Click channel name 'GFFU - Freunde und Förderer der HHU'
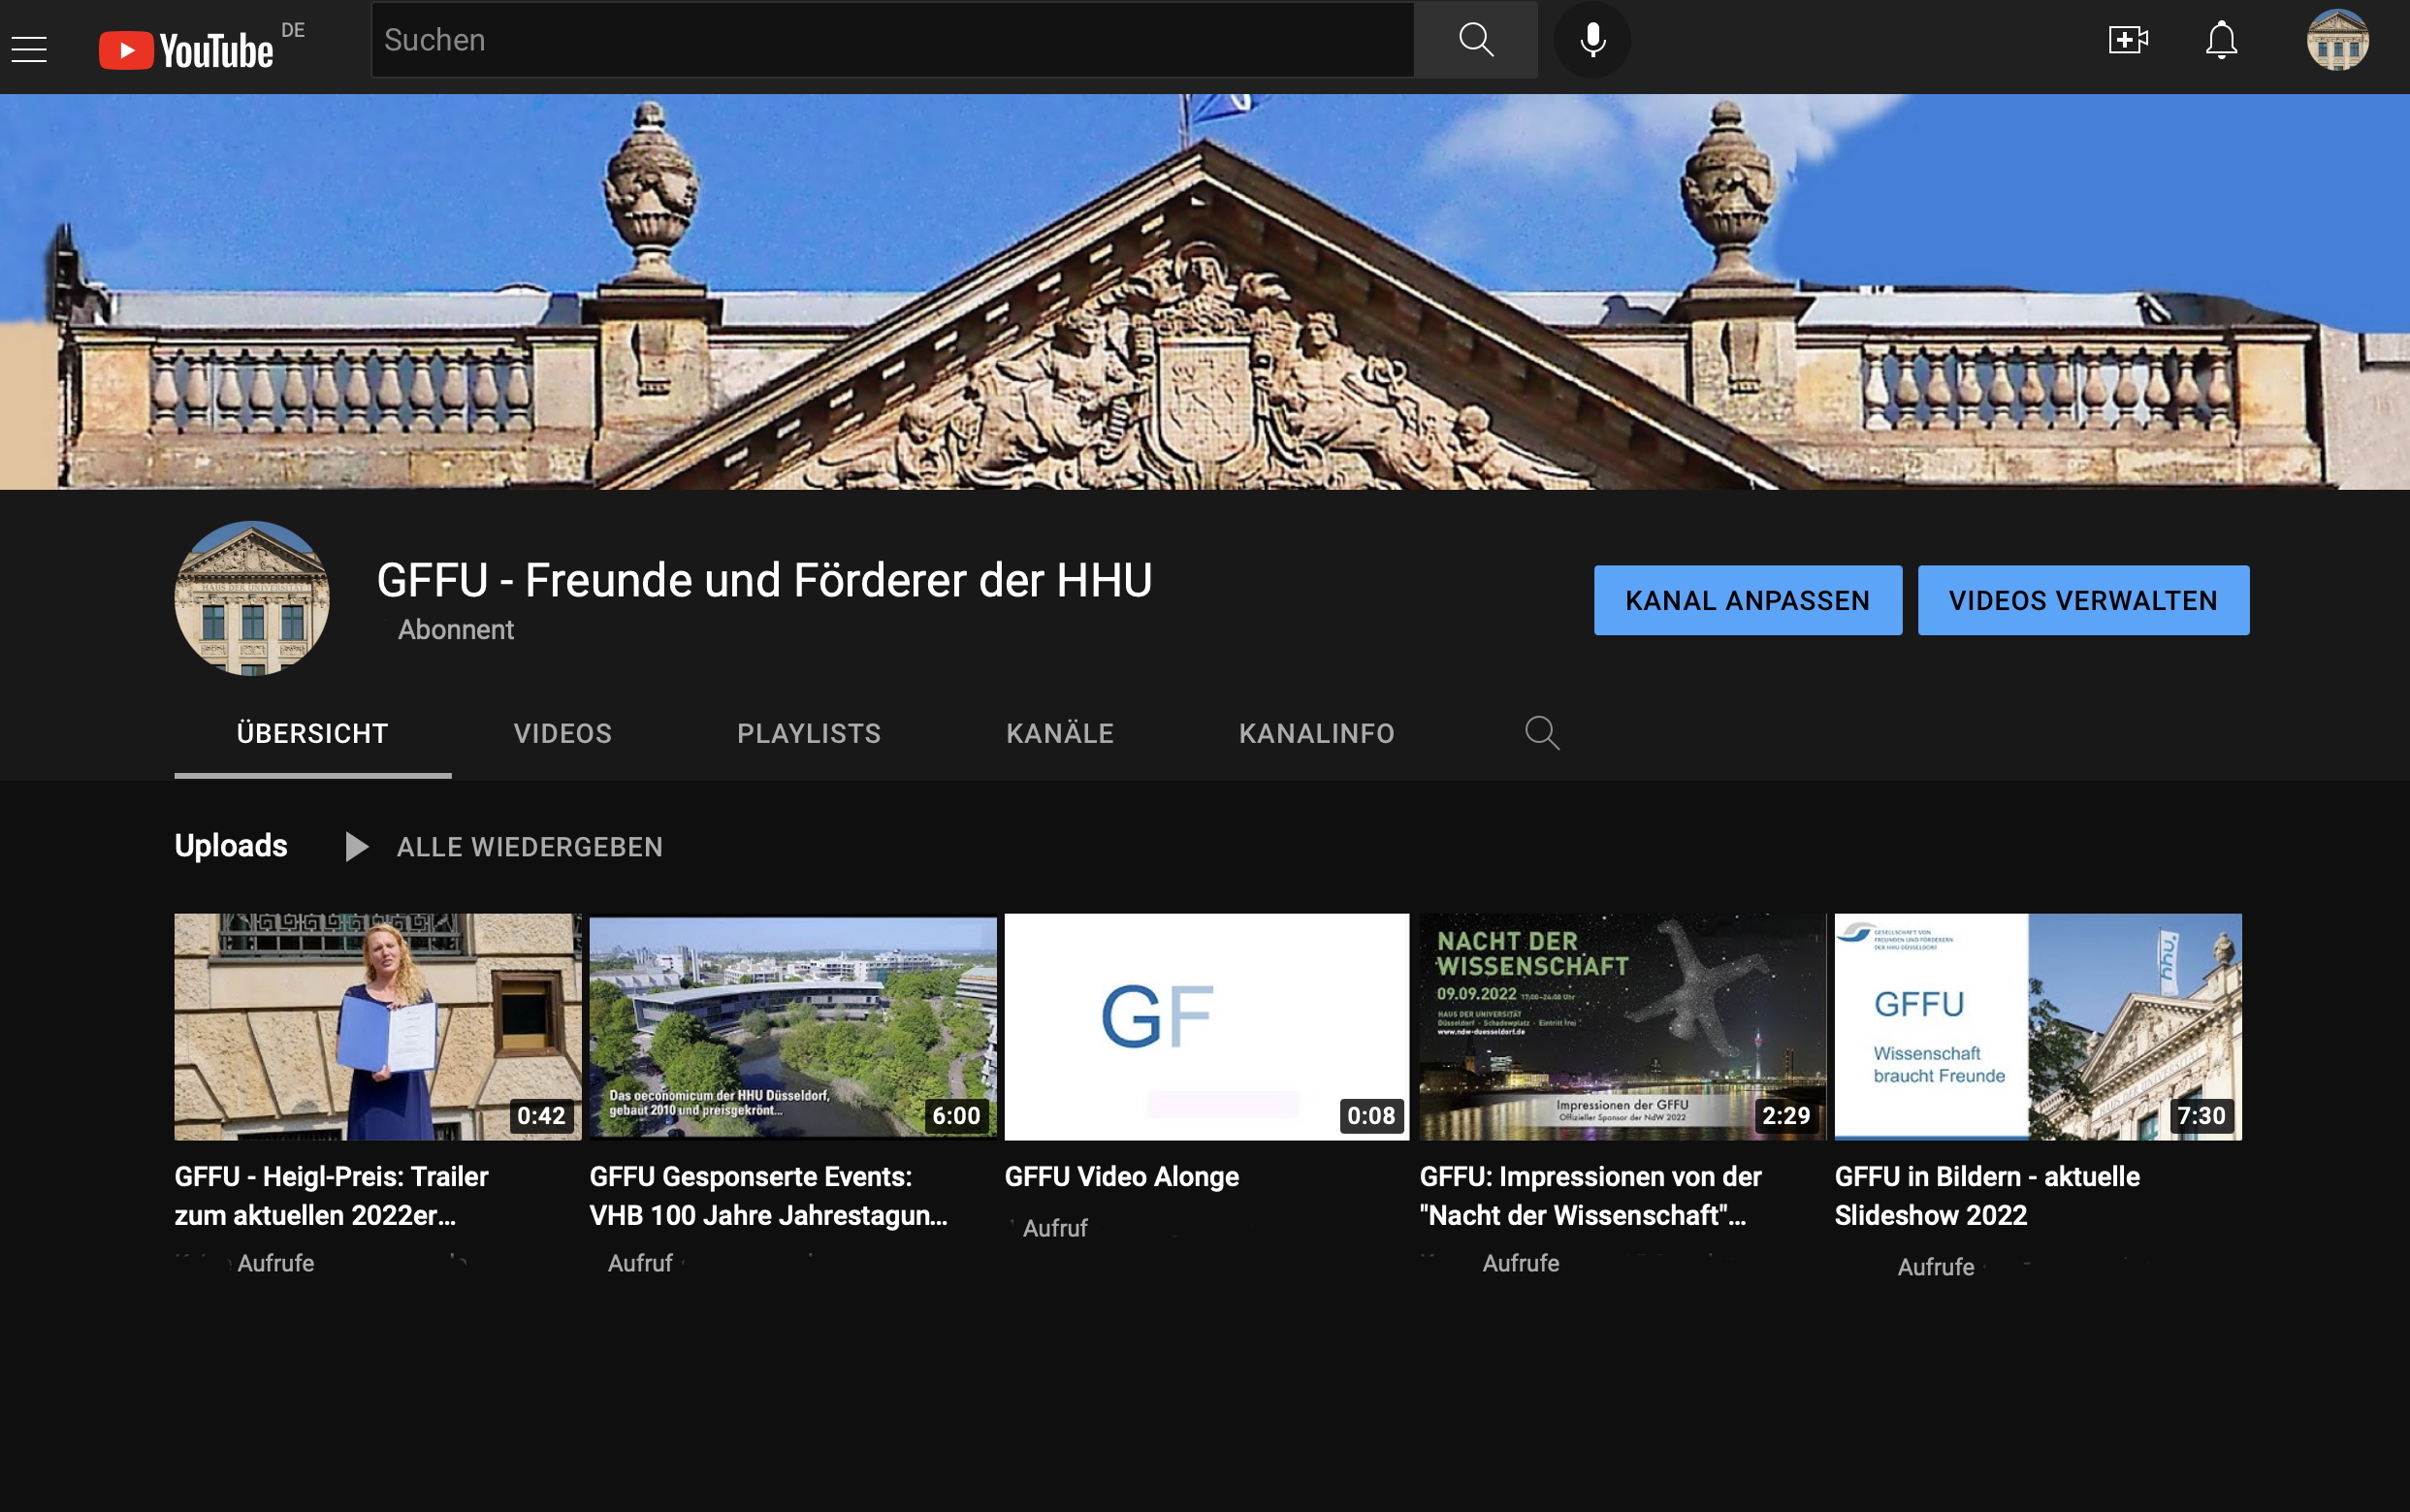The height and width of the screenshot is (1512, 2410). point(764,581)
